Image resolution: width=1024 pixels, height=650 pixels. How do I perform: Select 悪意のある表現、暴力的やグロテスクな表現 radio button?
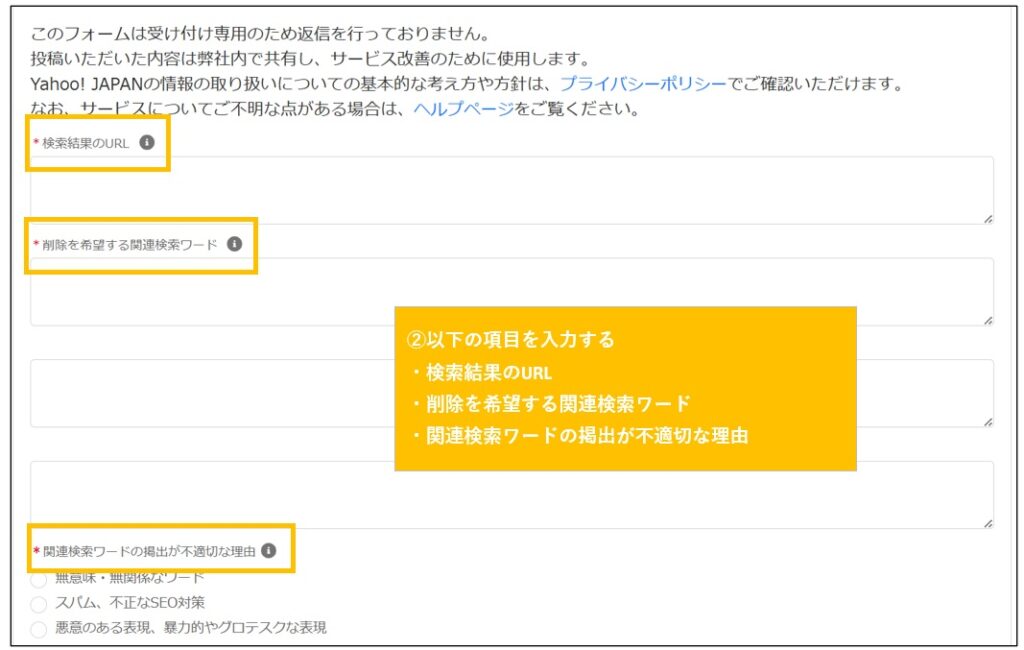point(39,629)
